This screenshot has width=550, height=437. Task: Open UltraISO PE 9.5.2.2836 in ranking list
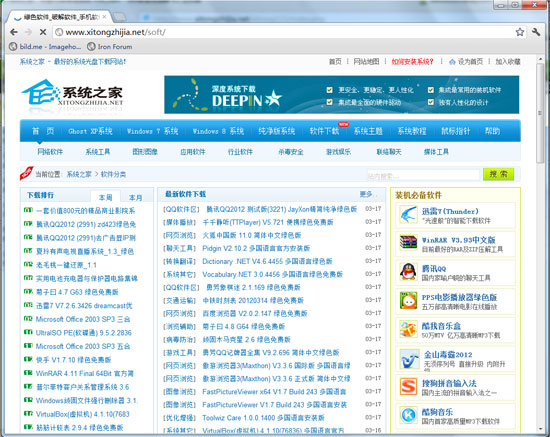83,332
